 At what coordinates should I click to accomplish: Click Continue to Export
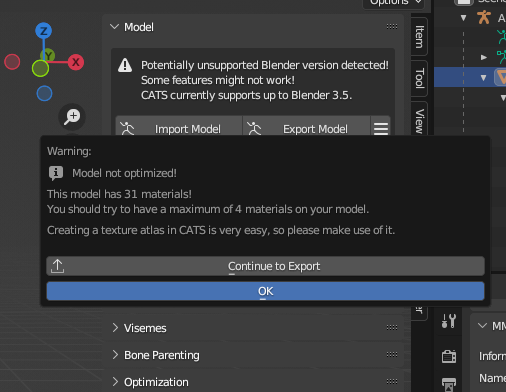[265, 266]
